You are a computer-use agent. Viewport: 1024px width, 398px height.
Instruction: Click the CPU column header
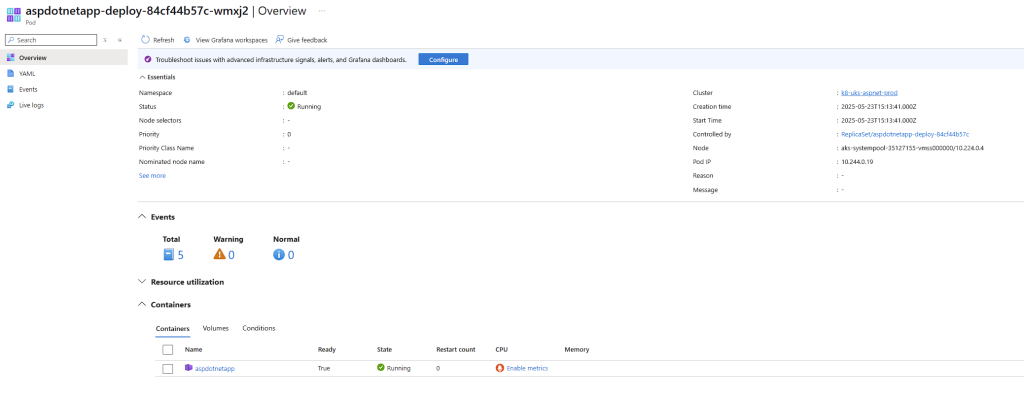[x=502, y=350]
